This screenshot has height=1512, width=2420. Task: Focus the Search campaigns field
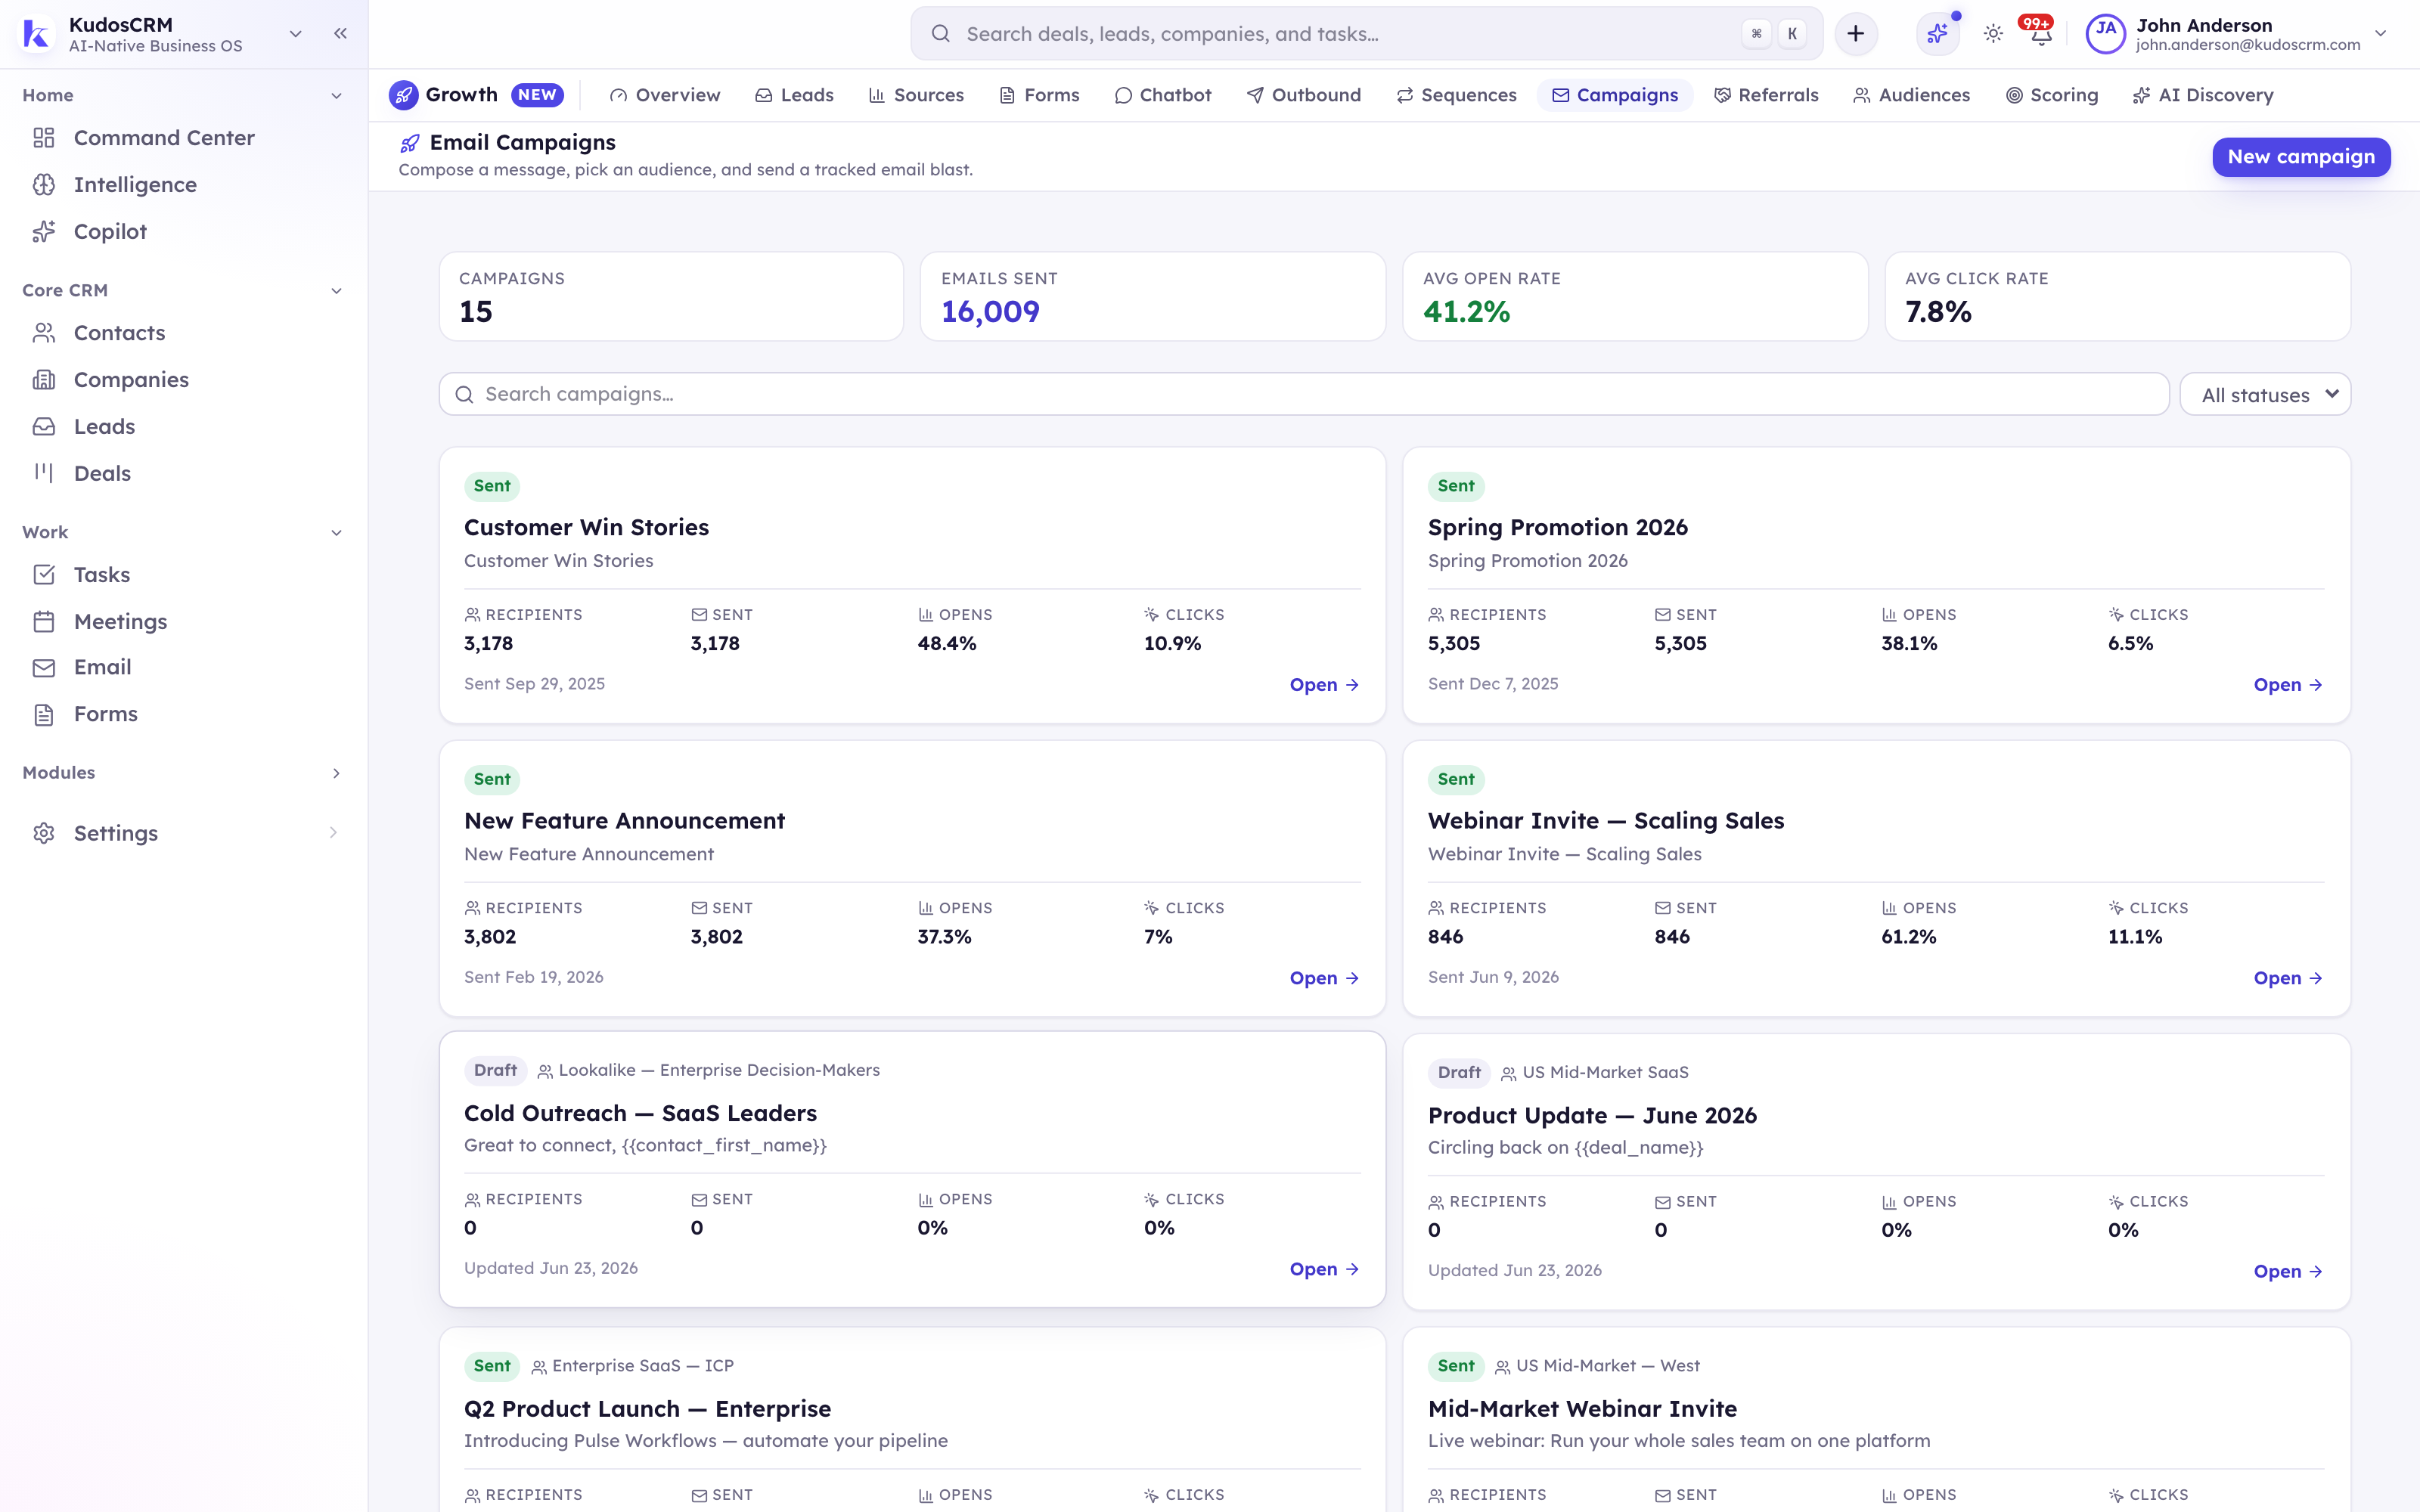click(1304, 394)
